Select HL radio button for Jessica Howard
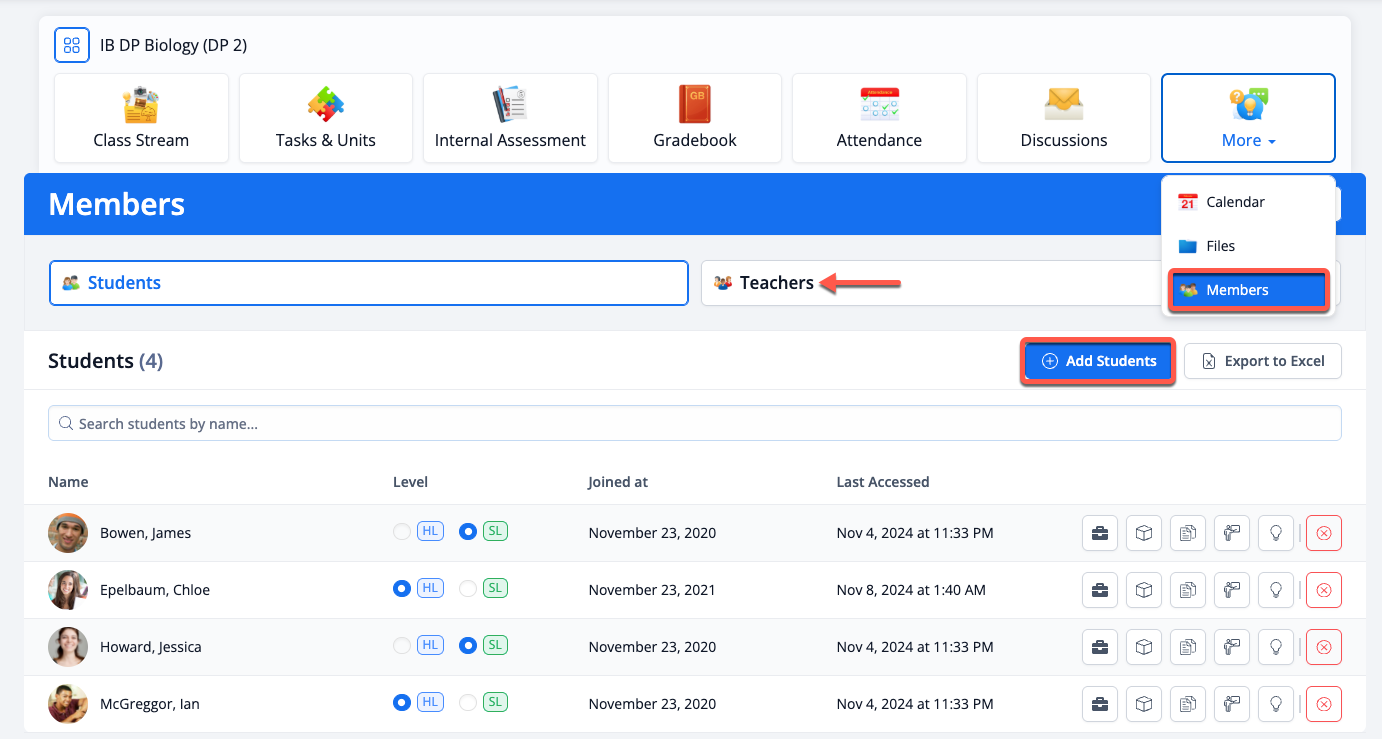The height and width of the screenshot is (739, 1382). (x=402, y=646)
